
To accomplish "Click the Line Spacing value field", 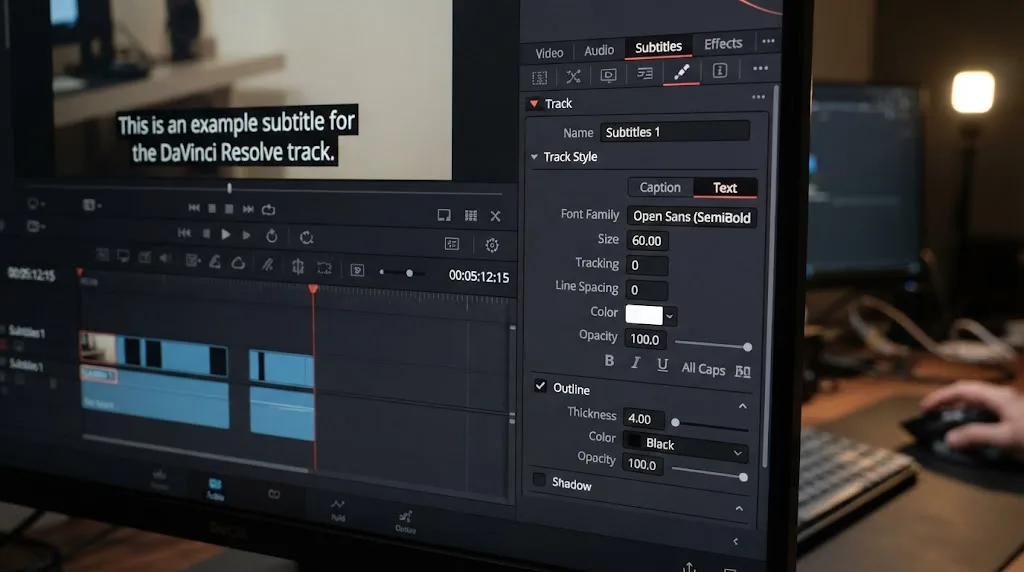I will point(647,290).
